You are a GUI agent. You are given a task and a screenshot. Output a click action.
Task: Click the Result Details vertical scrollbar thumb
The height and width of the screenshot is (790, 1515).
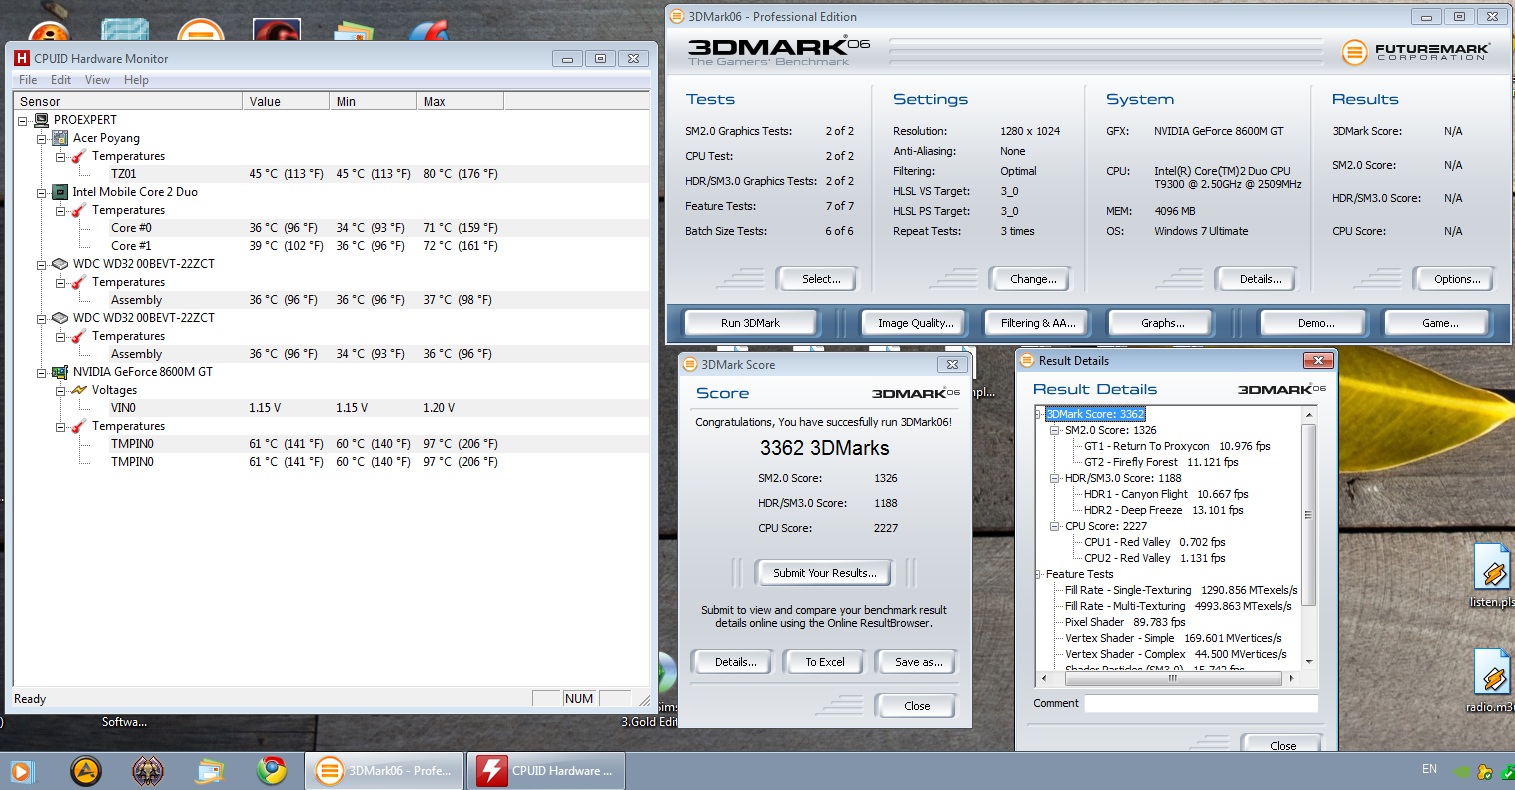1309,514
